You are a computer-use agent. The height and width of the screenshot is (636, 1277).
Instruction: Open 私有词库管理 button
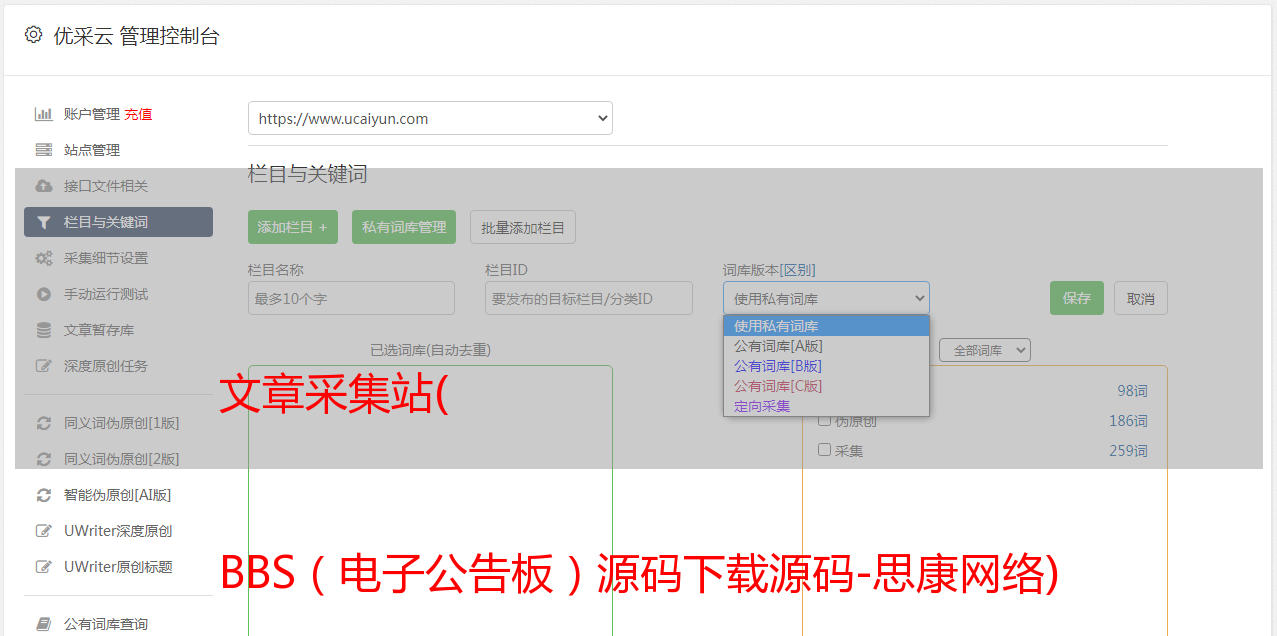[404, 227]
